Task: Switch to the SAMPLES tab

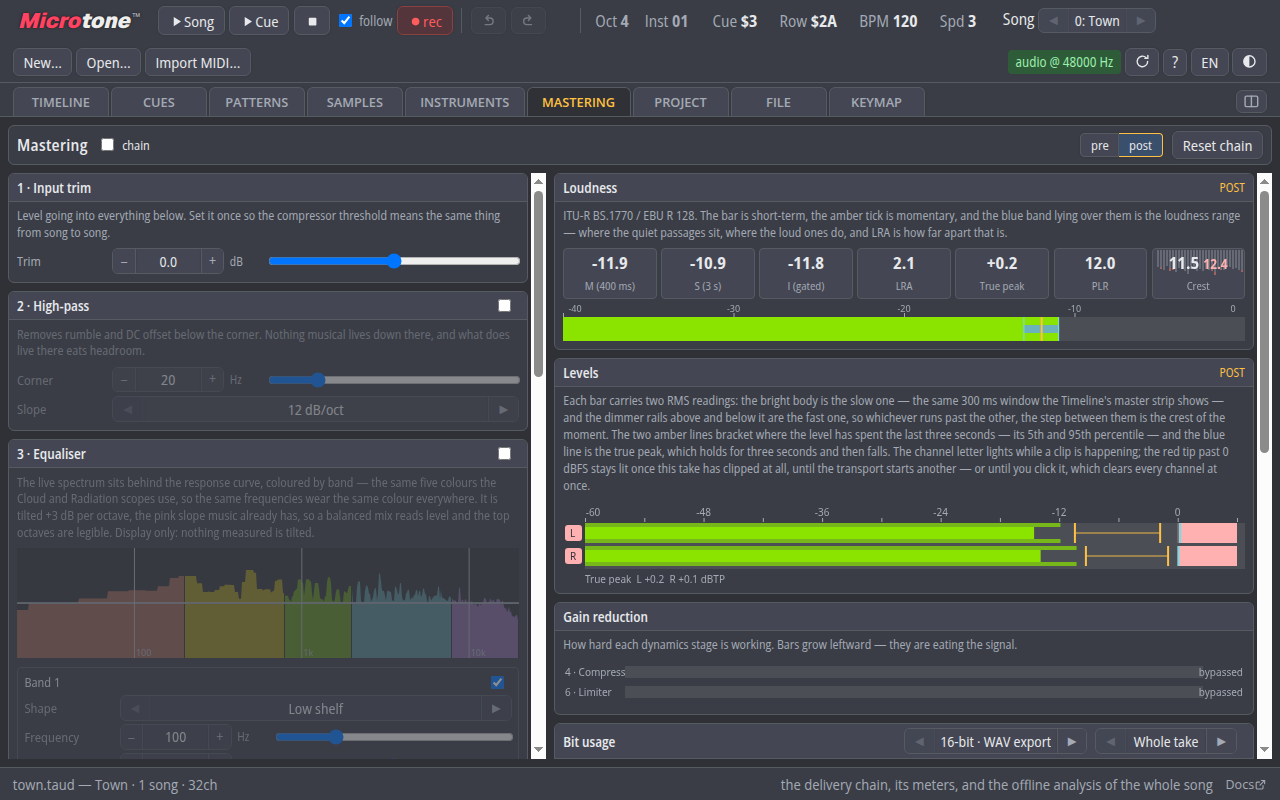Action: point(354,102)
